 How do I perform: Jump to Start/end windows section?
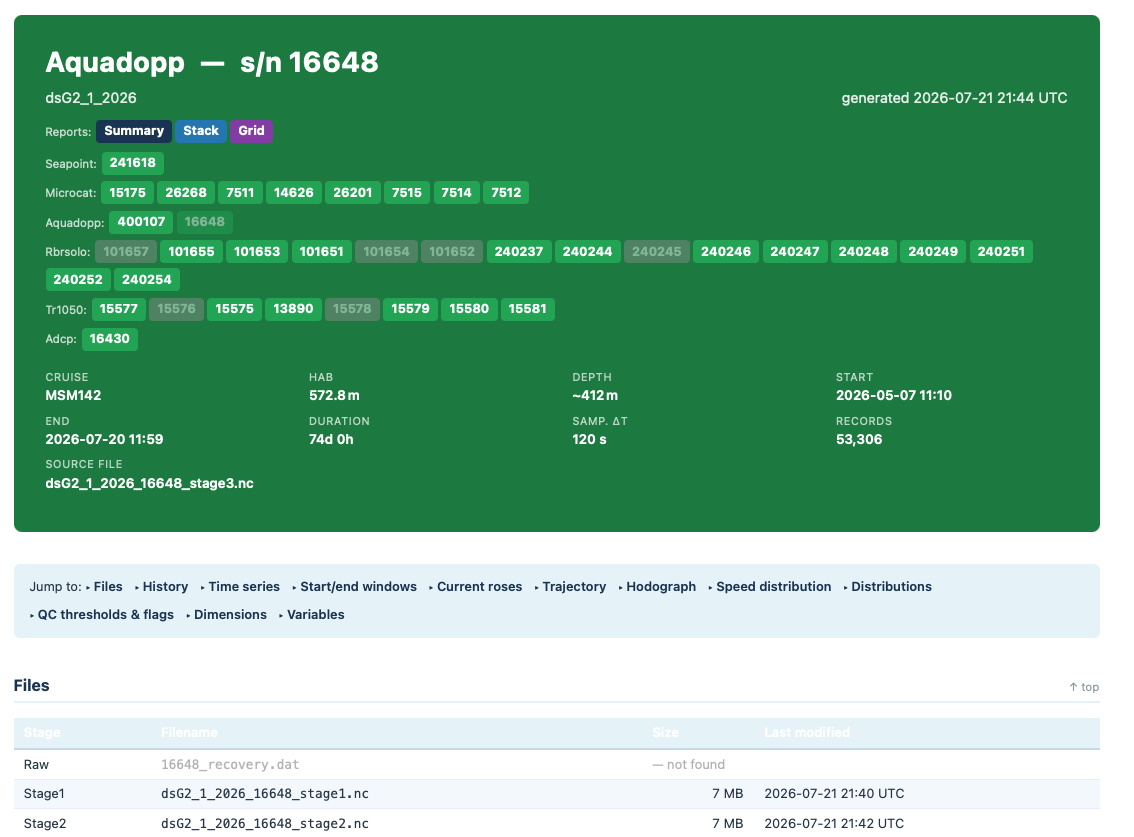pyautogui.click(x=358, y=587)
